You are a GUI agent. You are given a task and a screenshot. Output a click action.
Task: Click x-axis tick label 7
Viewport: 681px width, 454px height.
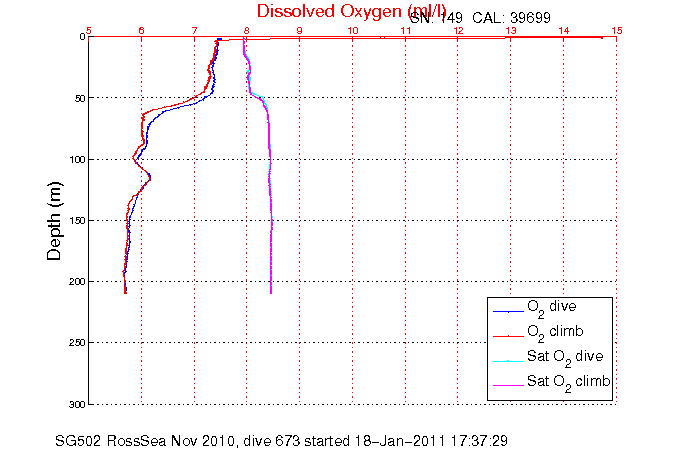click(x=194, y=30)
